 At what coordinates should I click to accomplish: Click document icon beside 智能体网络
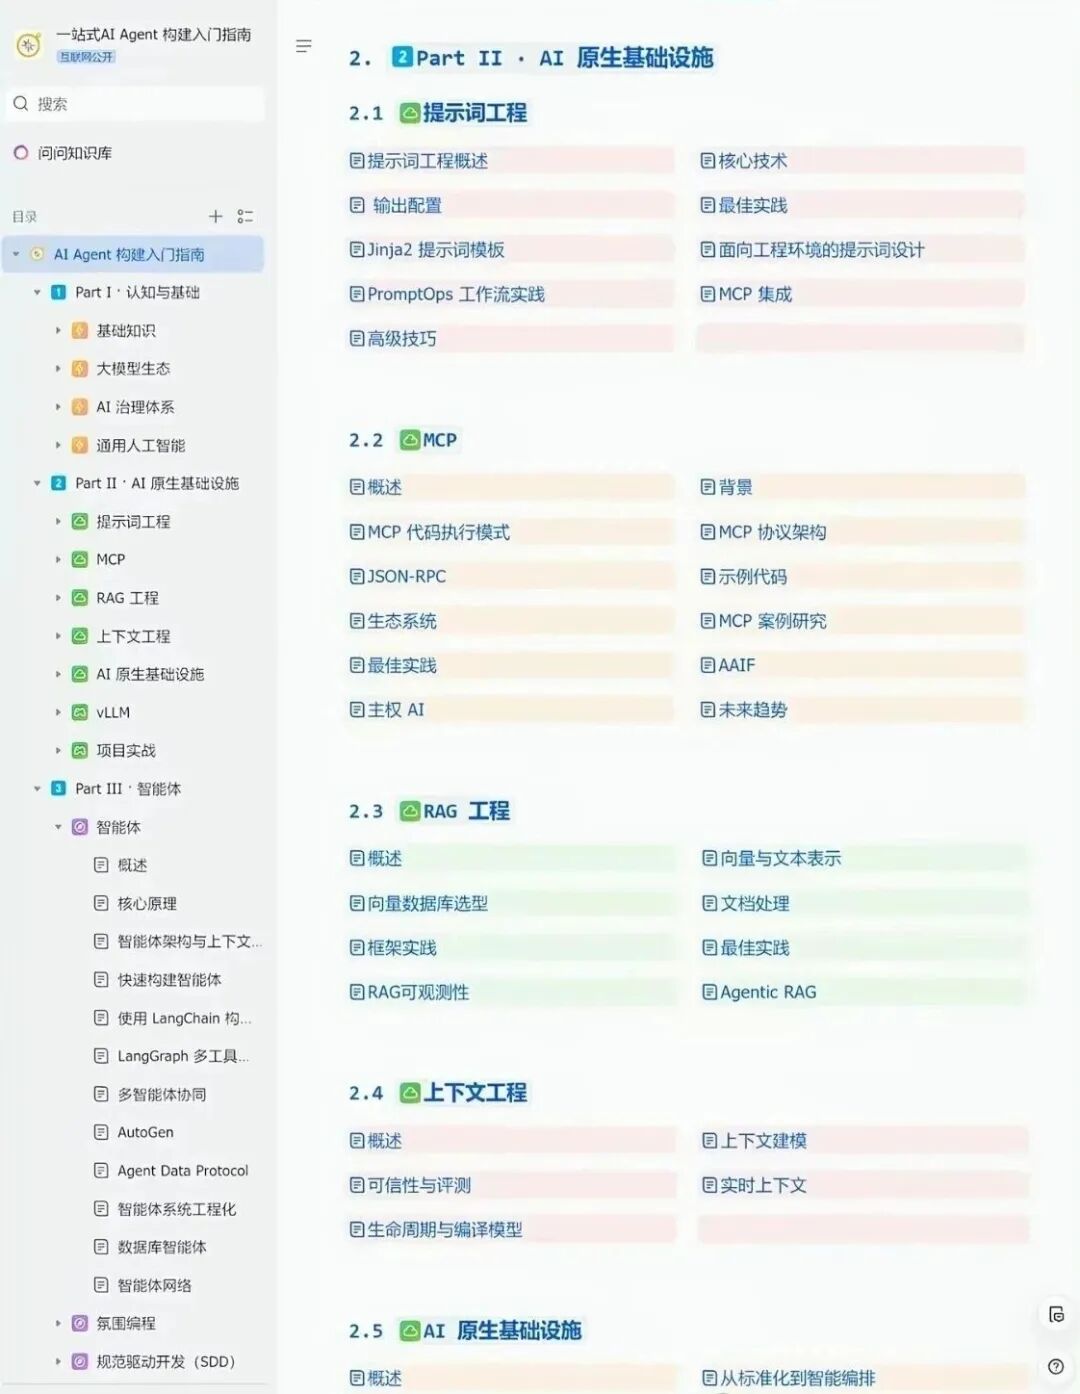pyautogui.click(x=101, y=1285)
